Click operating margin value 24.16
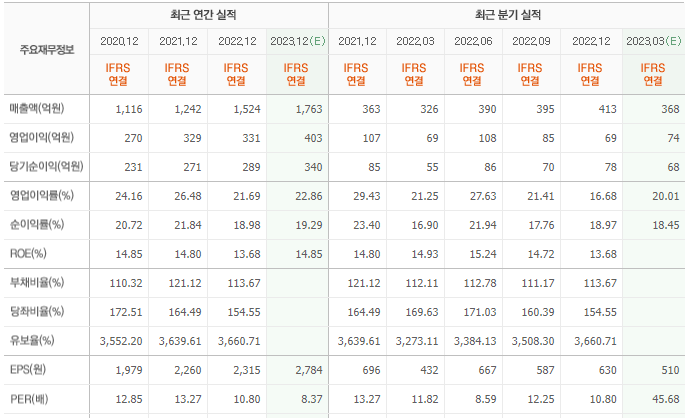This screenshot has height=418, width=688. coord(129,196)
